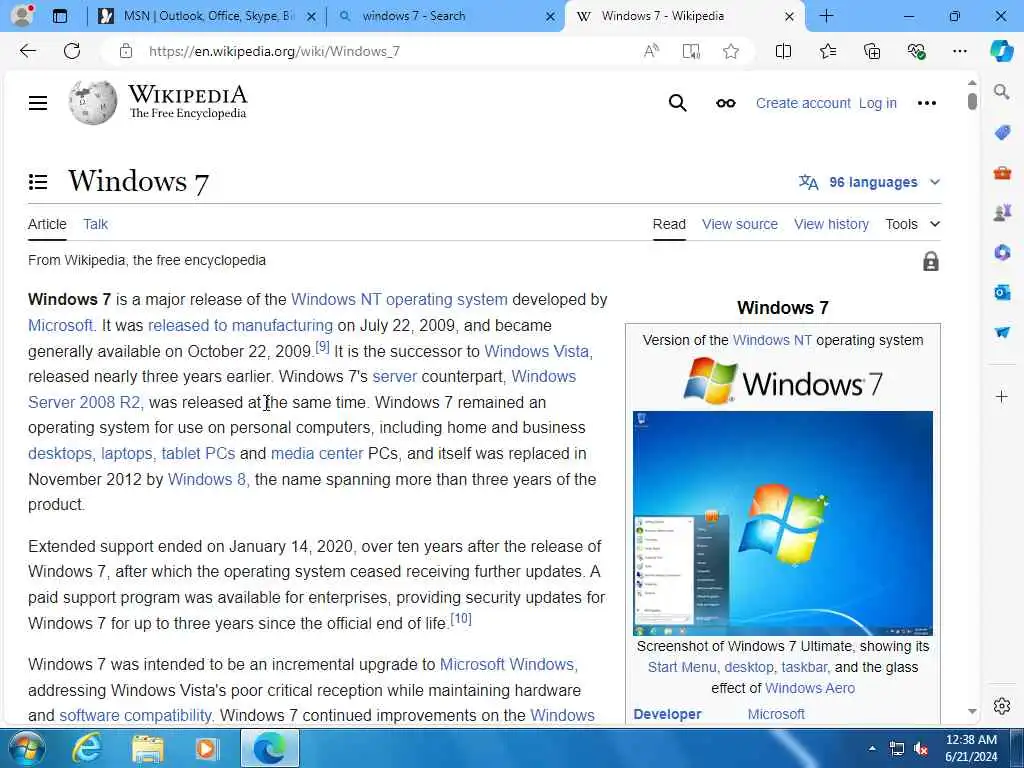The width and height of the screenshot is (1024, 768).
Task: Click the scrollbar down arrow
Action: pos(972,711)
